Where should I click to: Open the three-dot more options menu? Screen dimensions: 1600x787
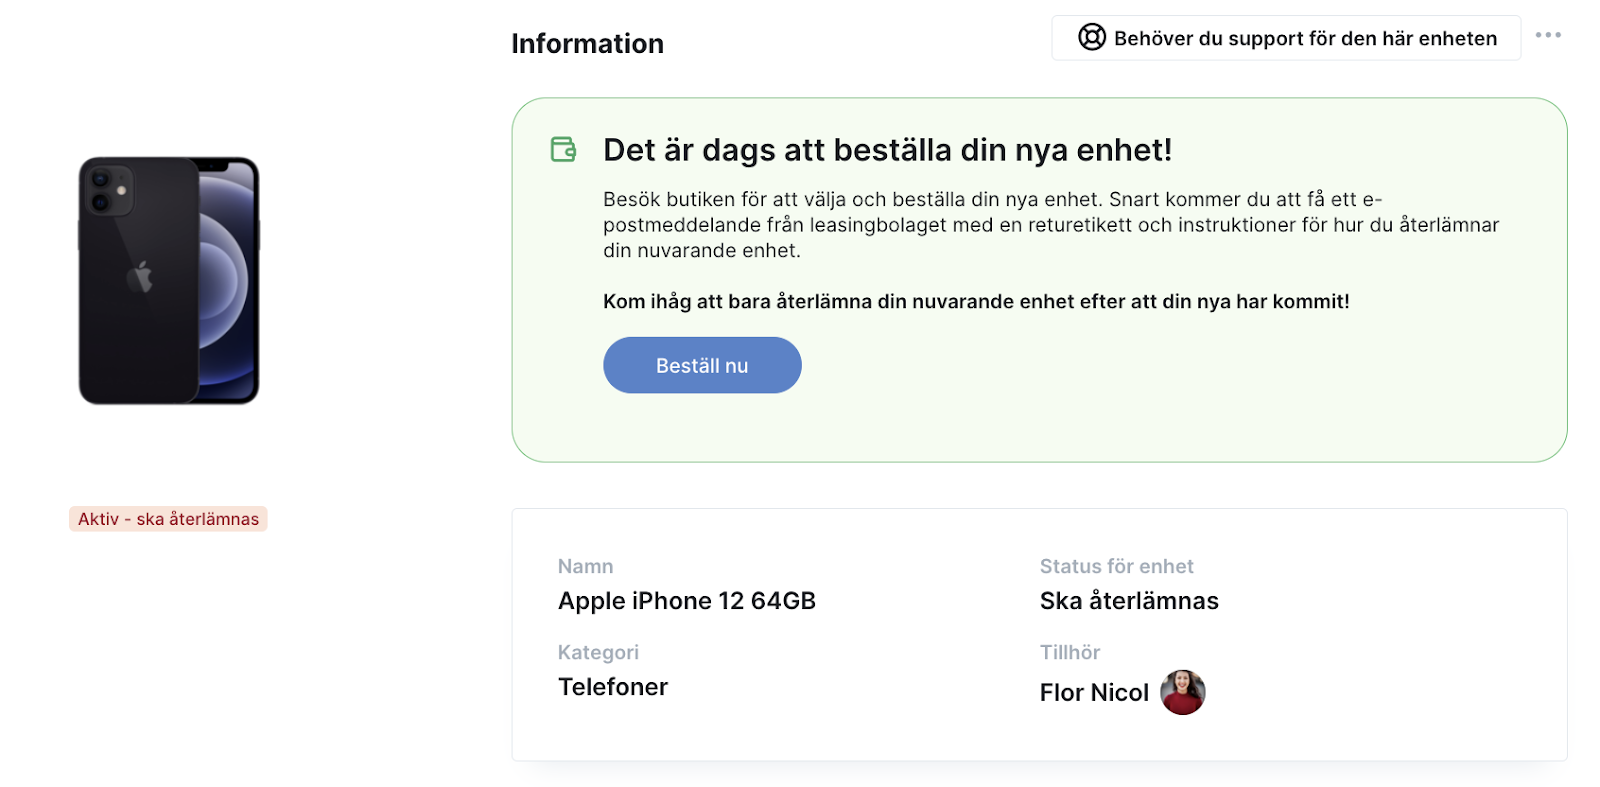click(1548, 35)
